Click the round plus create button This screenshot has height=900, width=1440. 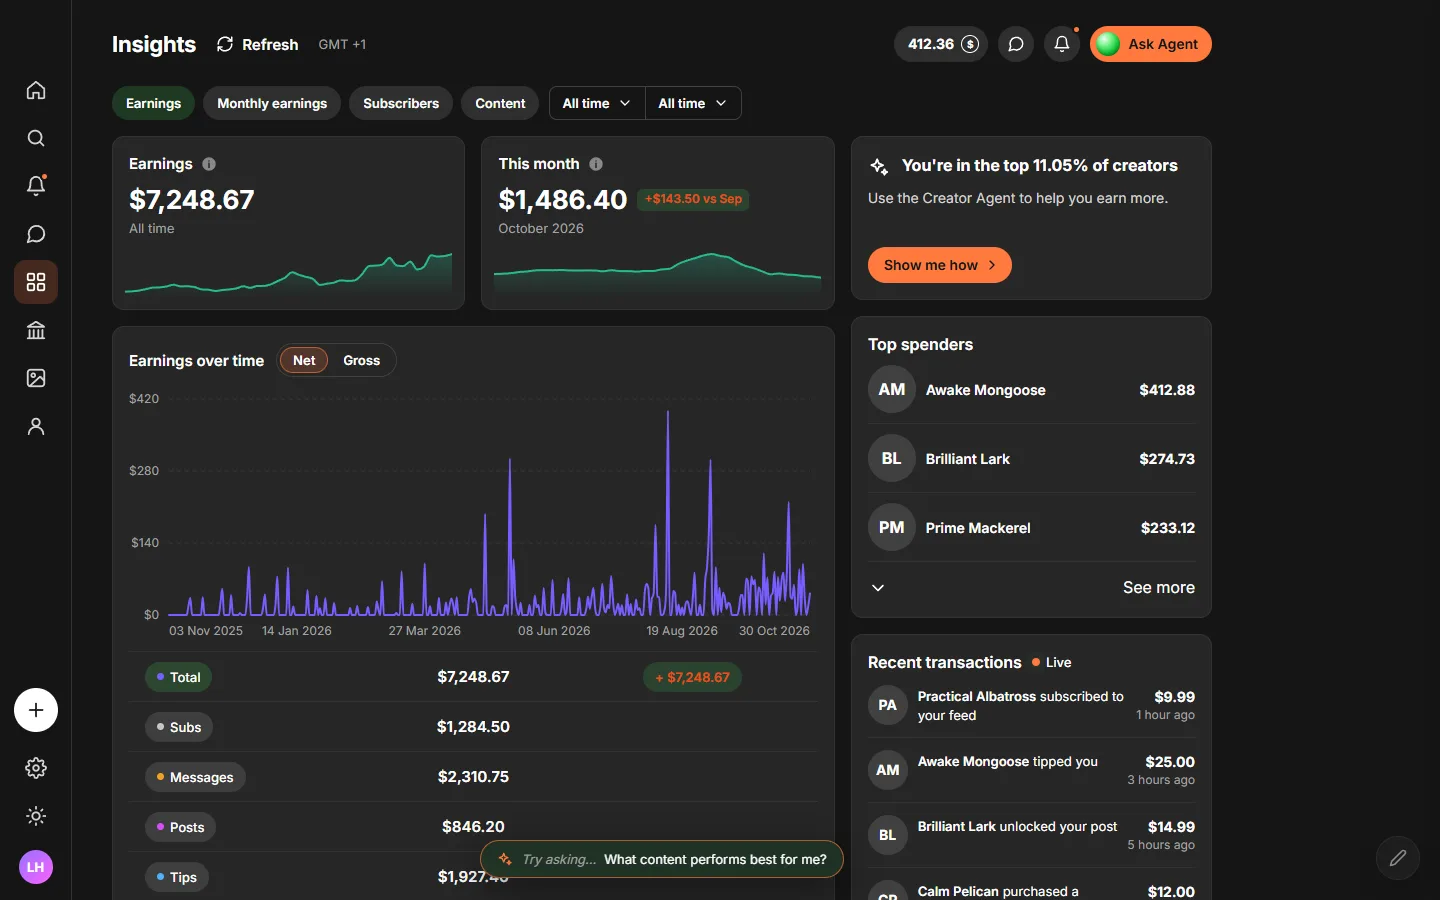coord(36,710)
